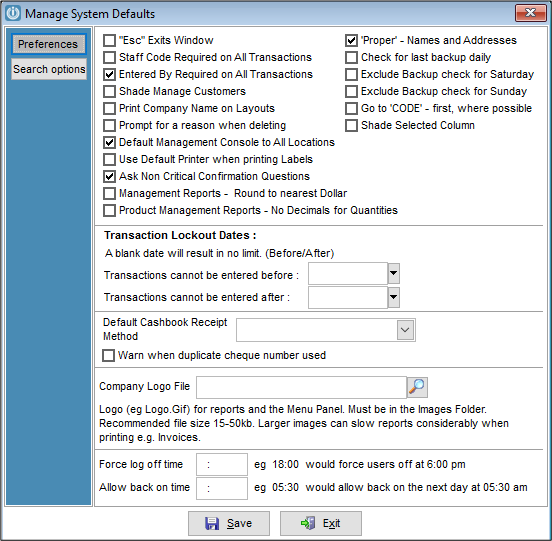Image resolution: width=552 pixels, height=541 pixels.
Task: Uncheck 'Proper' - Names and Addresses
Action: coord(351,40)
